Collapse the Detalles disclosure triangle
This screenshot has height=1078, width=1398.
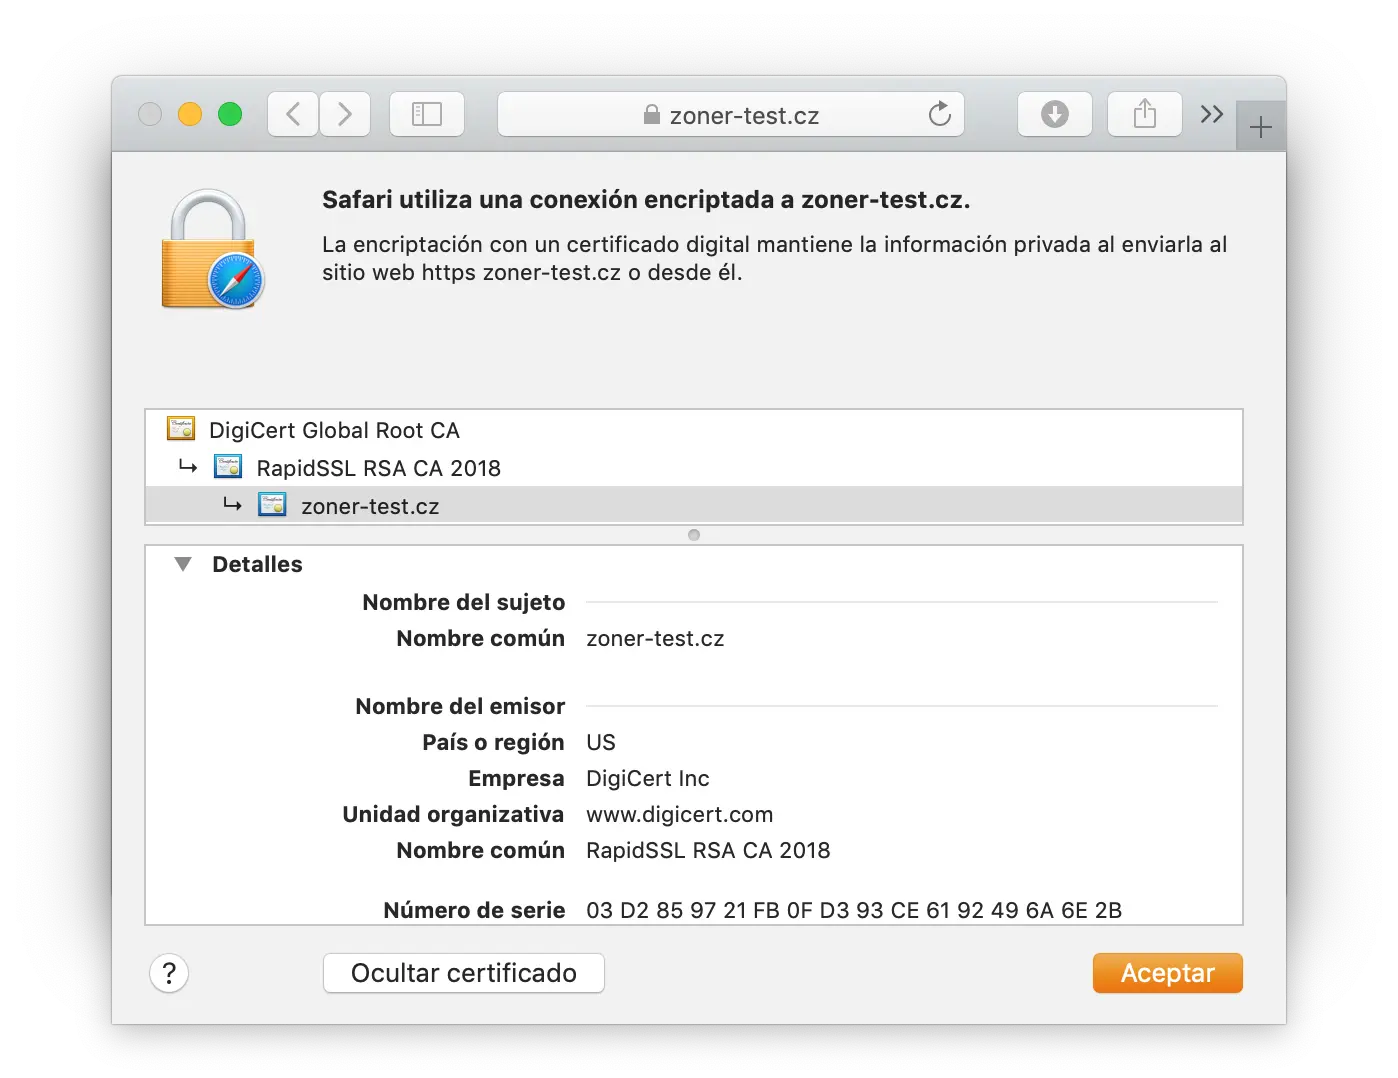183,564
